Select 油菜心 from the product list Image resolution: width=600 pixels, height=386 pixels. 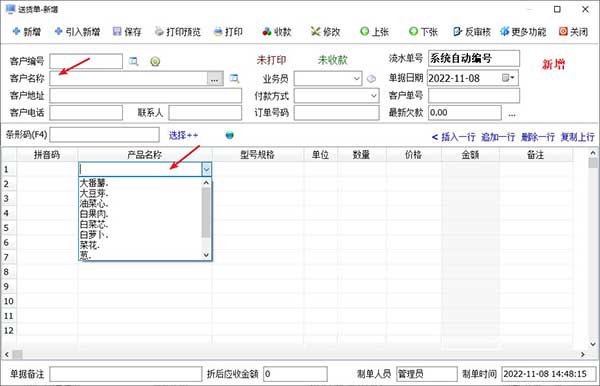(x=140, y=204)
